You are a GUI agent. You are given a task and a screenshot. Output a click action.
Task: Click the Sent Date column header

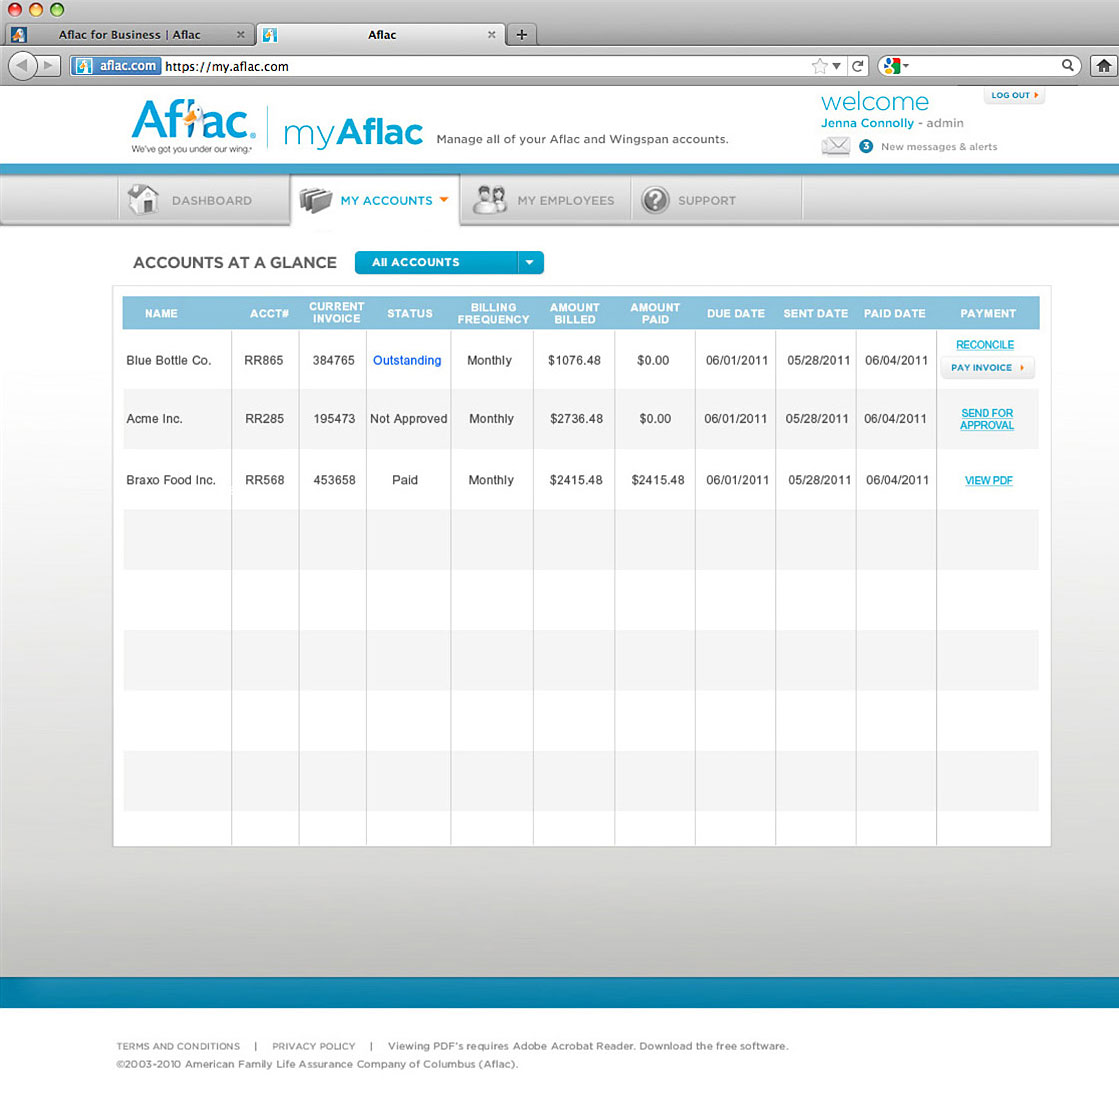[816, 313]
